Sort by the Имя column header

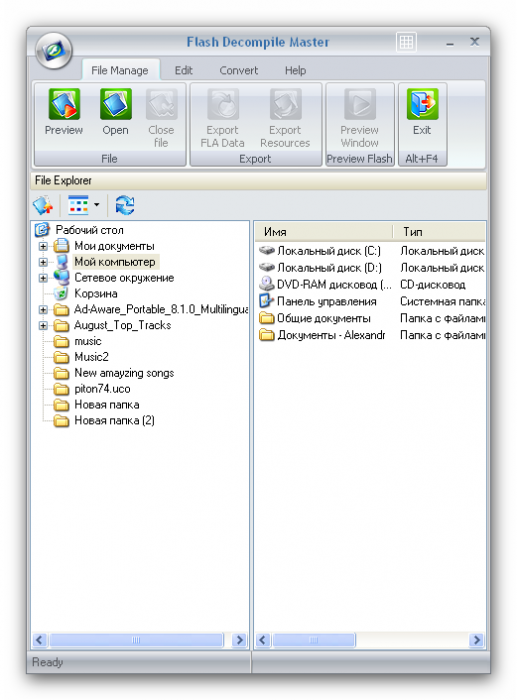point(324,232)
